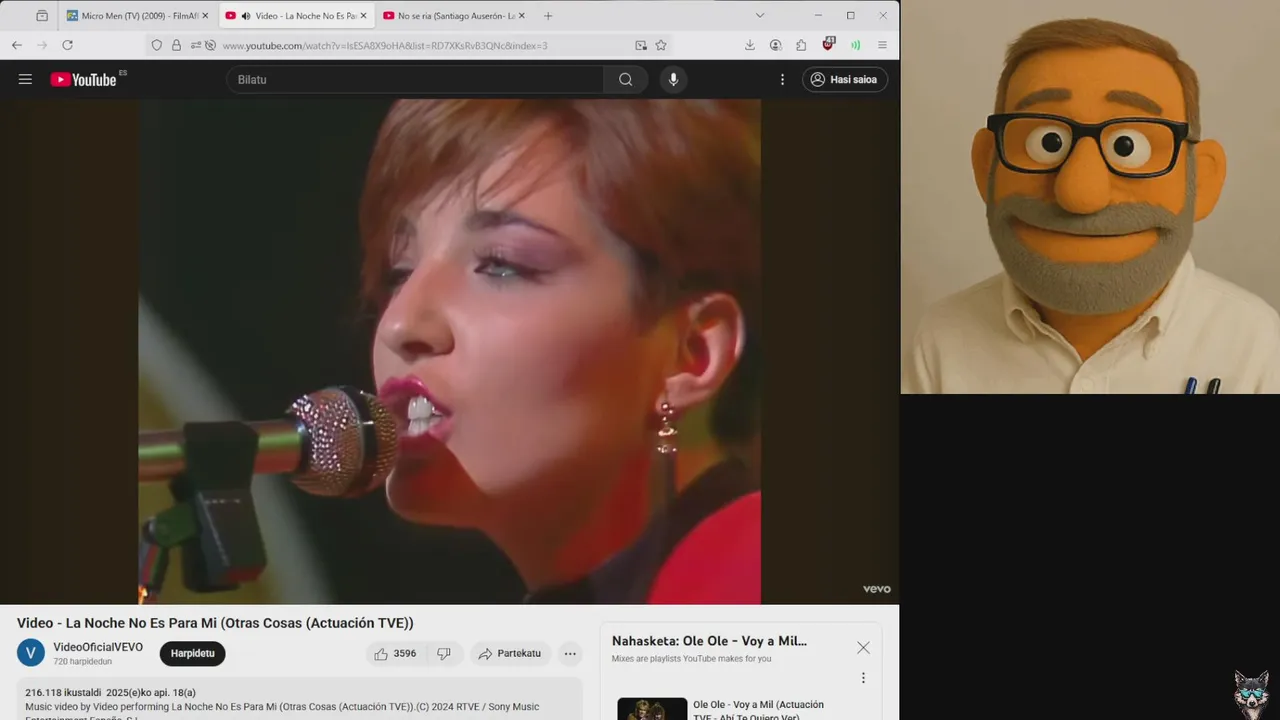Start voice search with microphone icon
The image size is (1280, 720).
[x=673, y=79]
